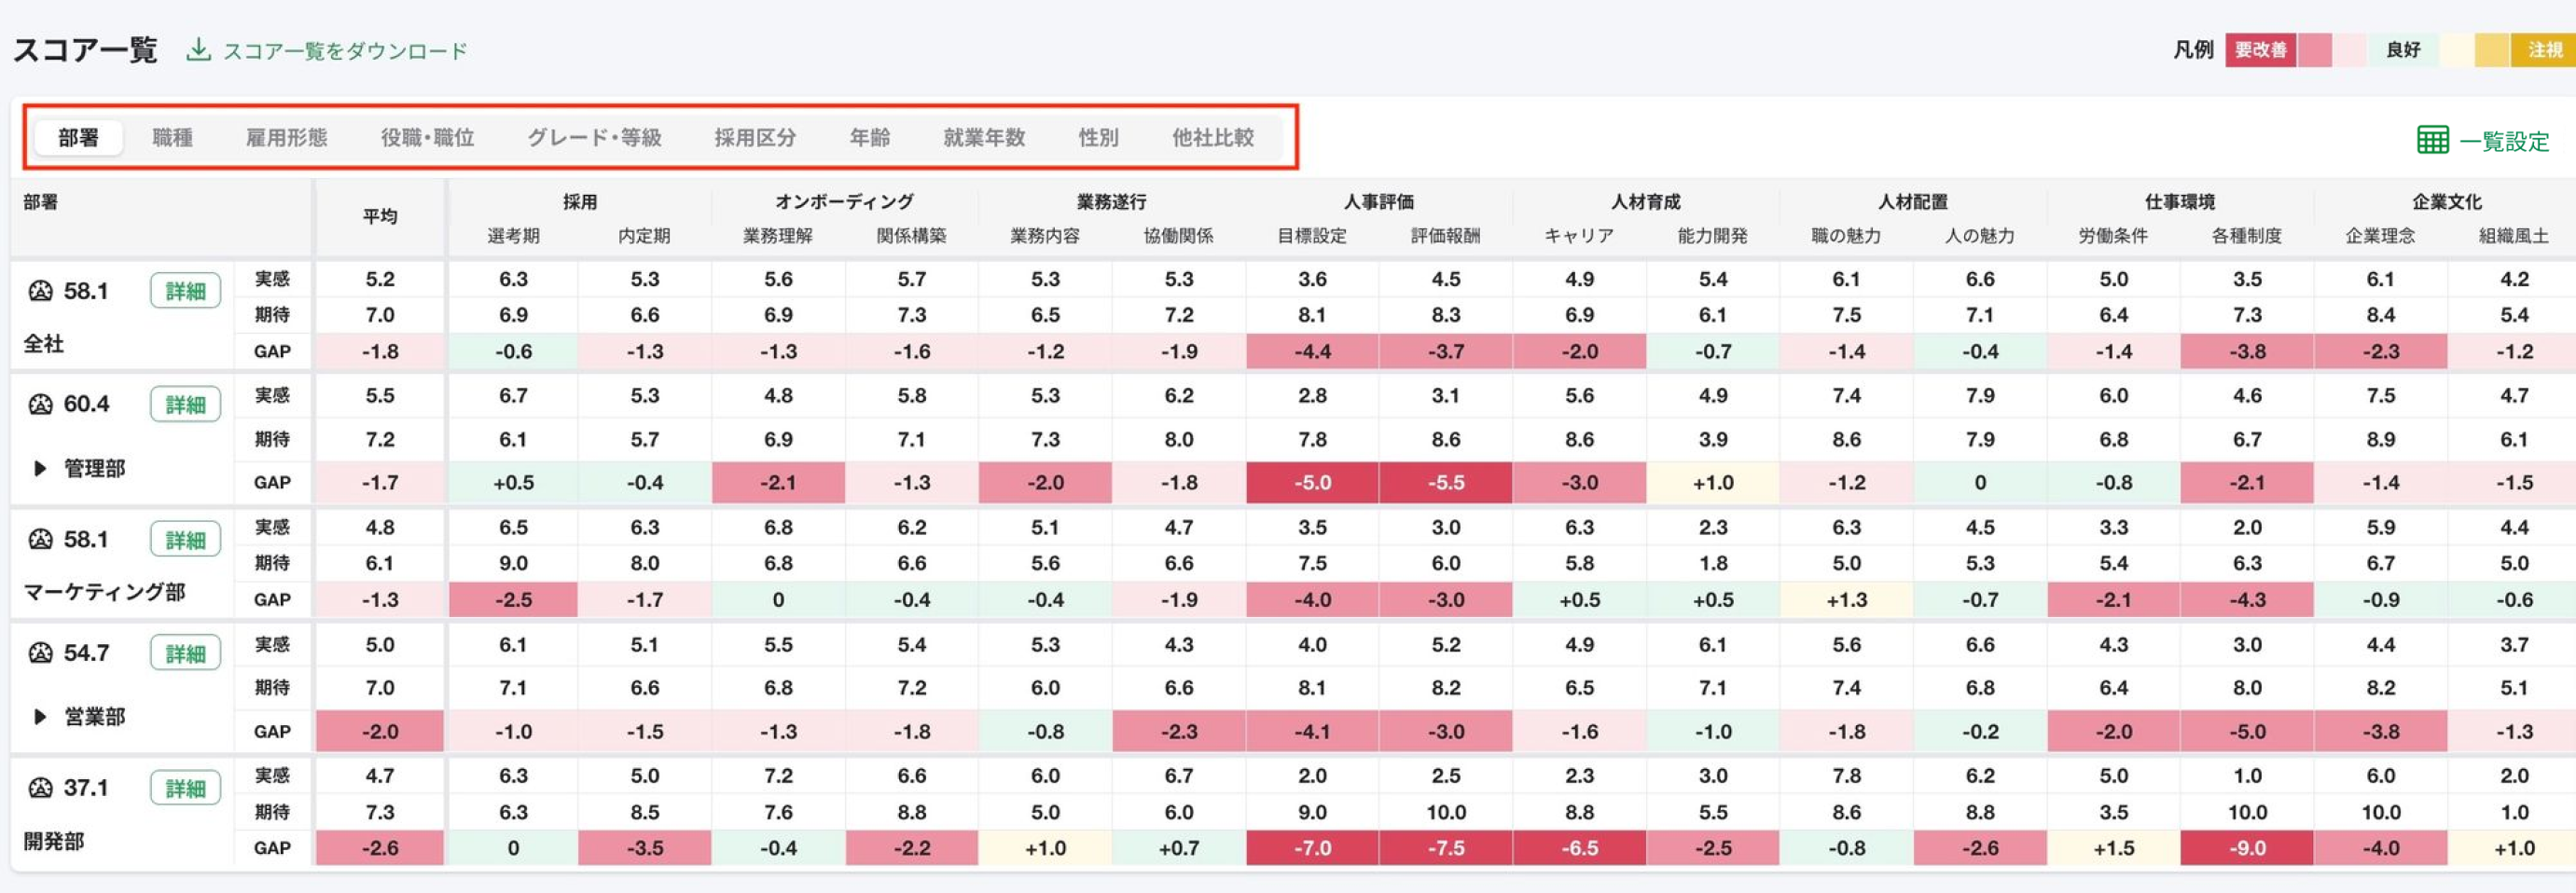Image resolution: width=2576 pixels, height=893 pixels.
Task: Click the download icon beside スコア一覧
Action: (198, 50)
